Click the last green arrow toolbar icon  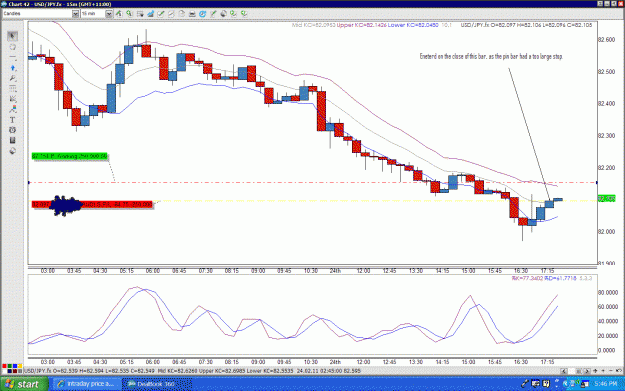(x=244, y=14)
